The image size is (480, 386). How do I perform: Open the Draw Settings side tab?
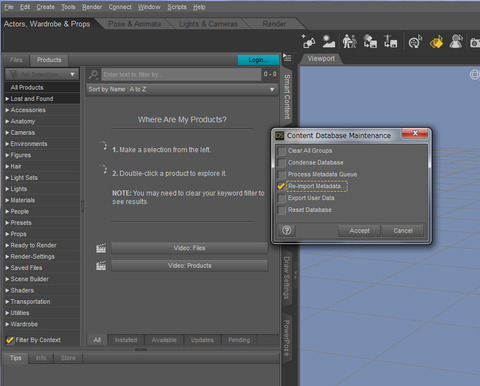point(287,277)
